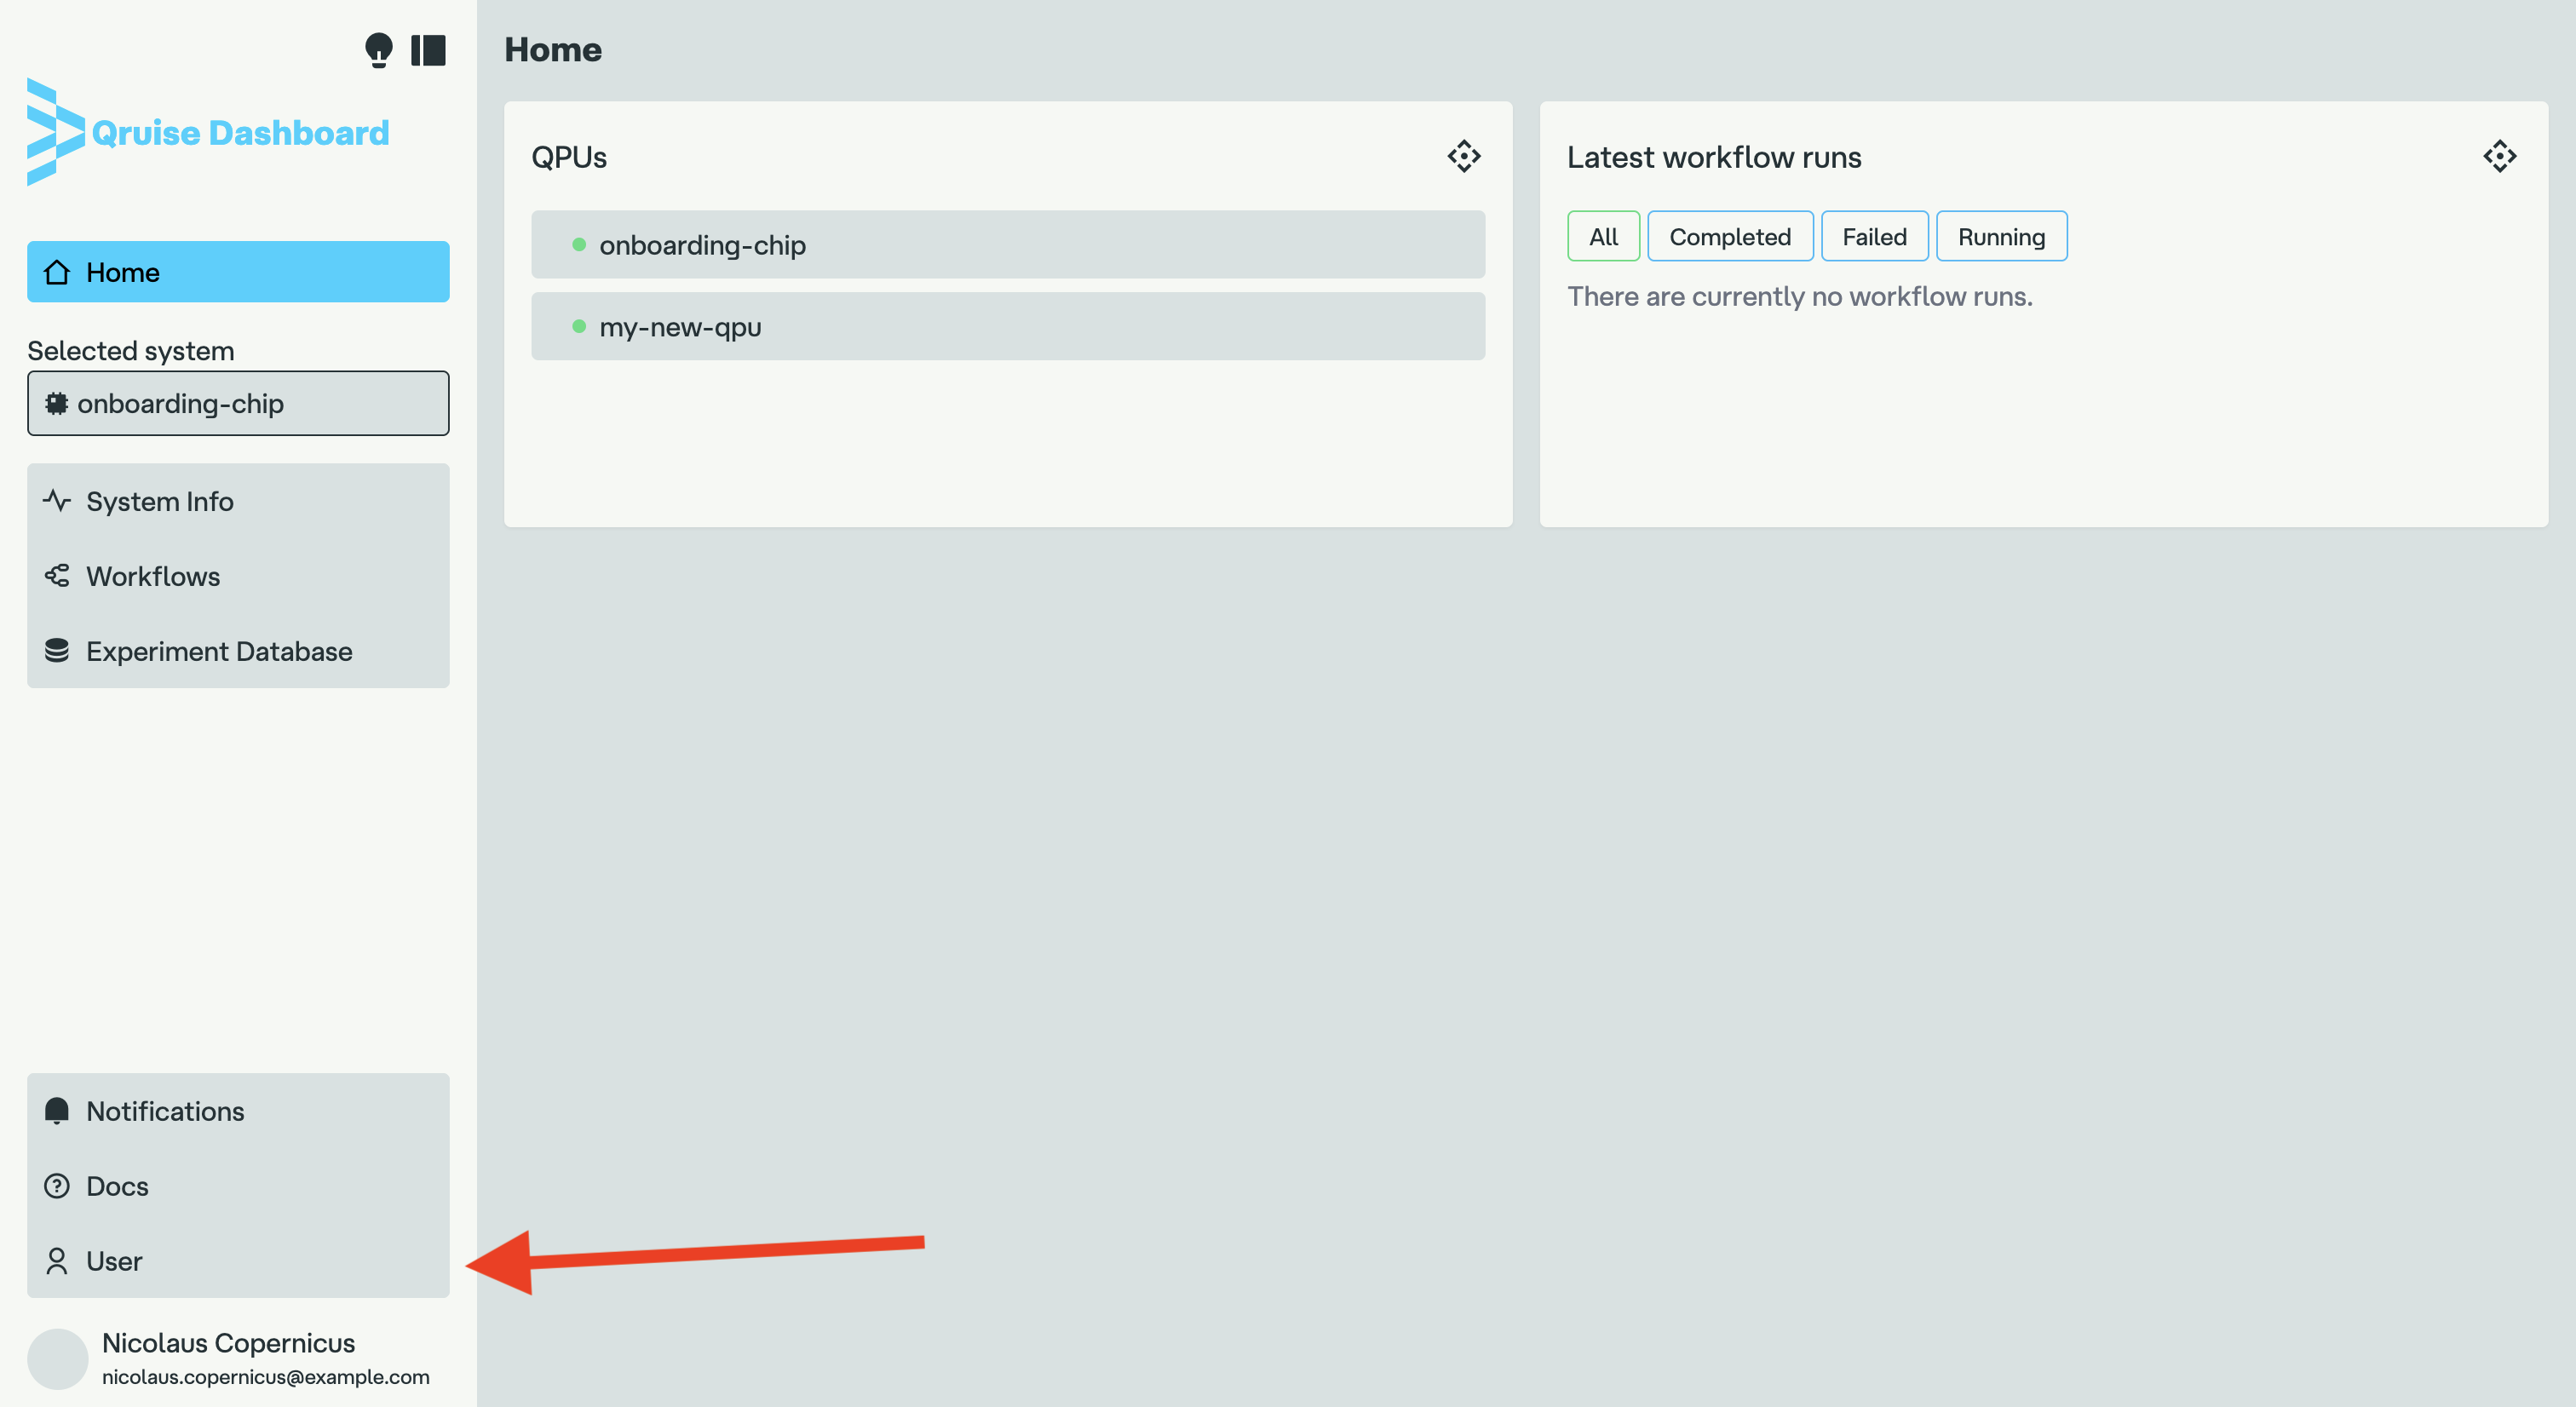Select the onboarding-chip QPU row

click(1008, 245)
